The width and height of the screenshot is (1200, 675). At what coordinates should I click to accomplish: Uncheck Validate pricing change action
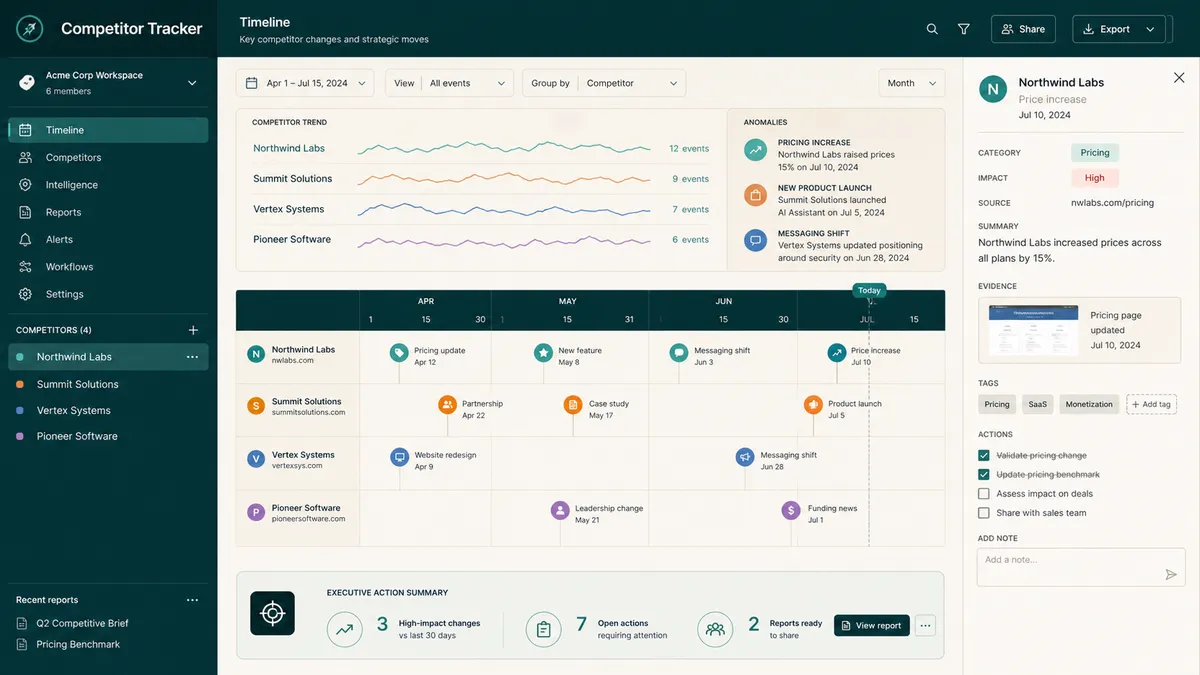click(x=984, y=455)
